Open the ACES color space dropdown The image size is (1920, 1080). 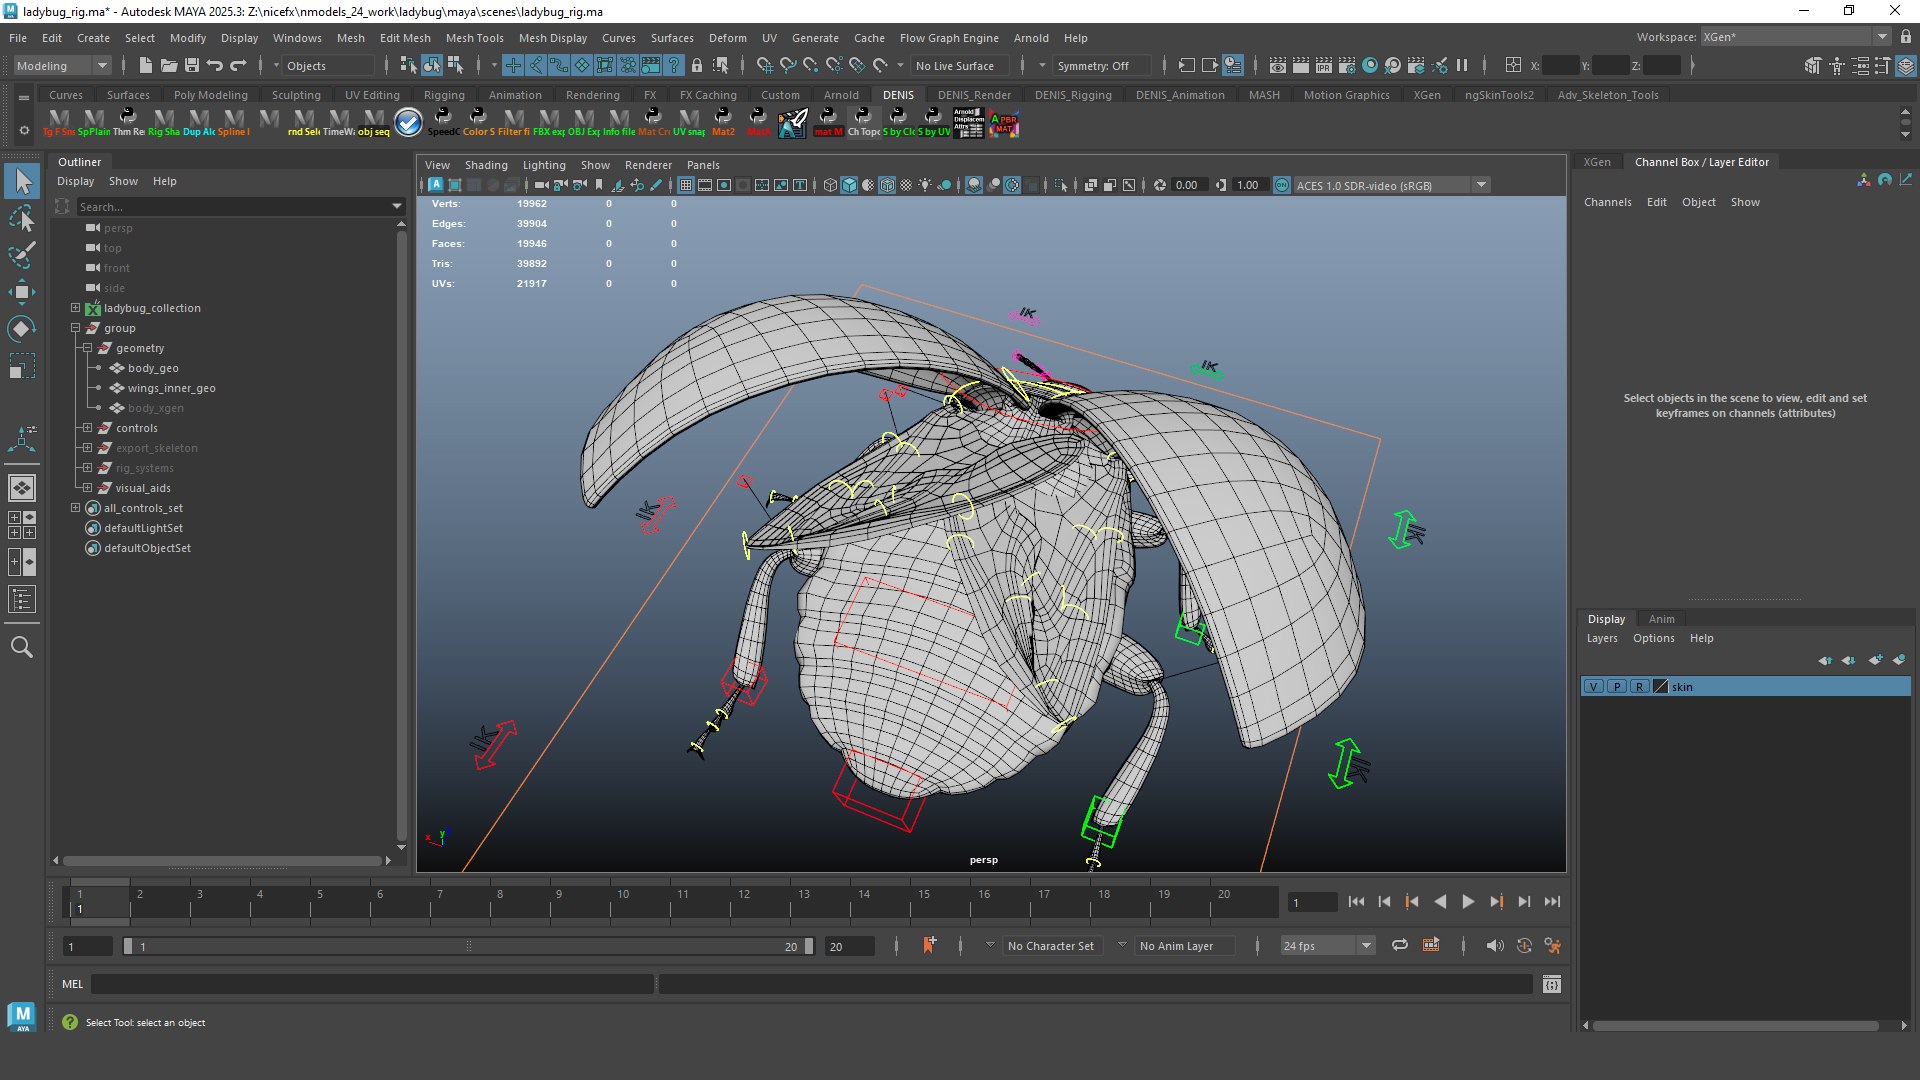point(1392,185)
